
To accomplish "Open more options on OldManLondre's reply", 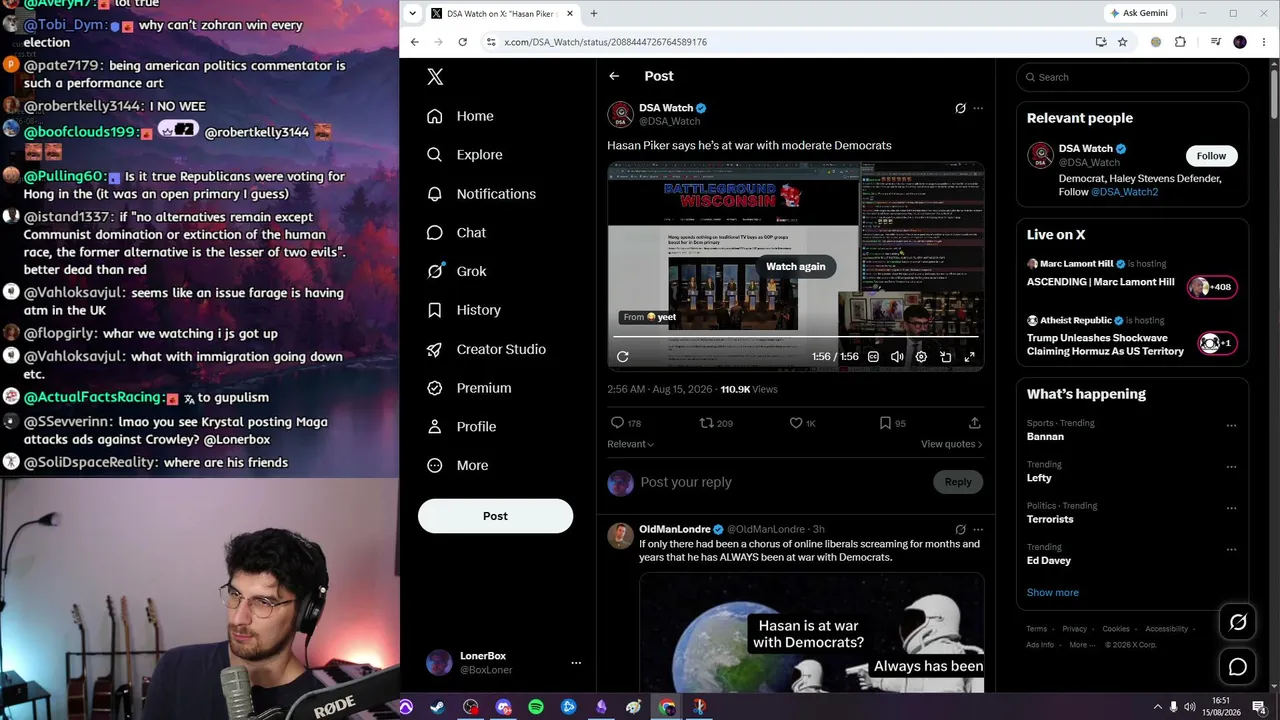I will point(978,529).
